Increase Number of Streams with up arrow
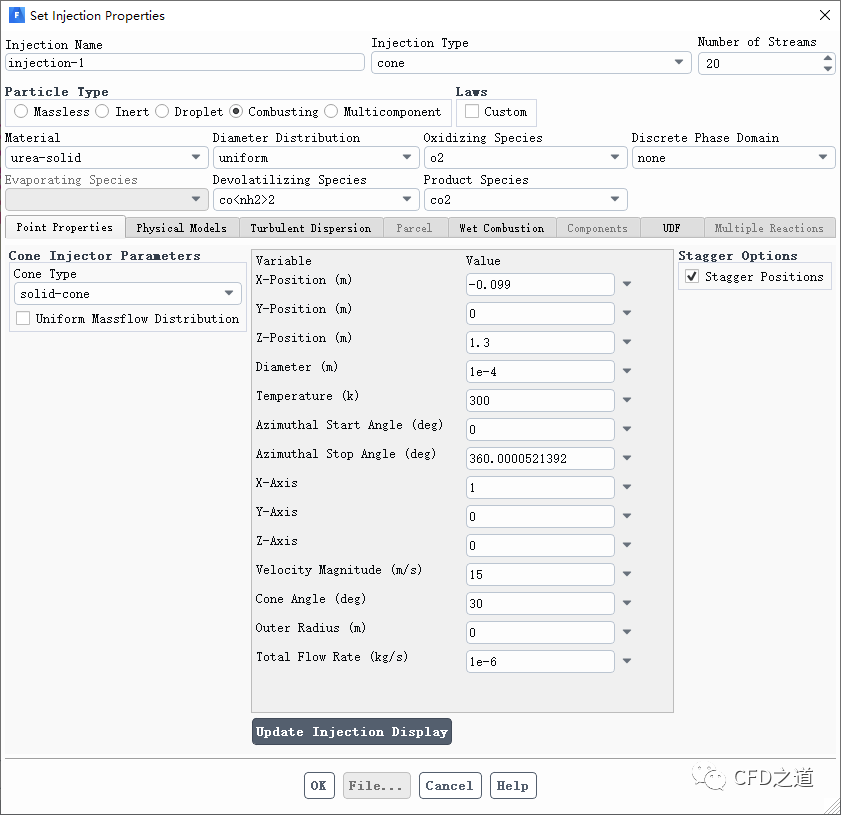 point(827,58)
